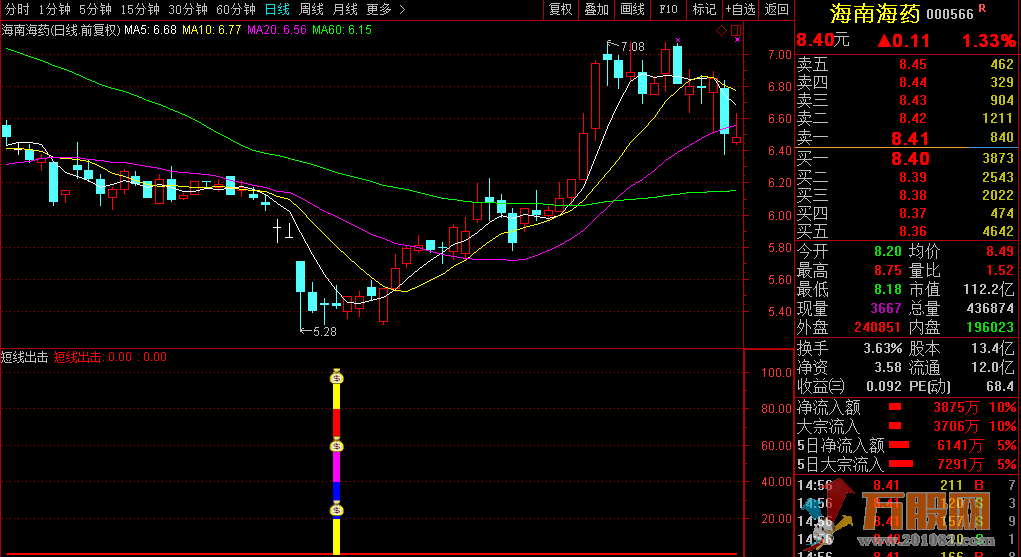The height and width of the screenshot is (557, 1021).
Task: Click the 今开 8.20 value
Action: pyautogui.click(x=888, y=251)
